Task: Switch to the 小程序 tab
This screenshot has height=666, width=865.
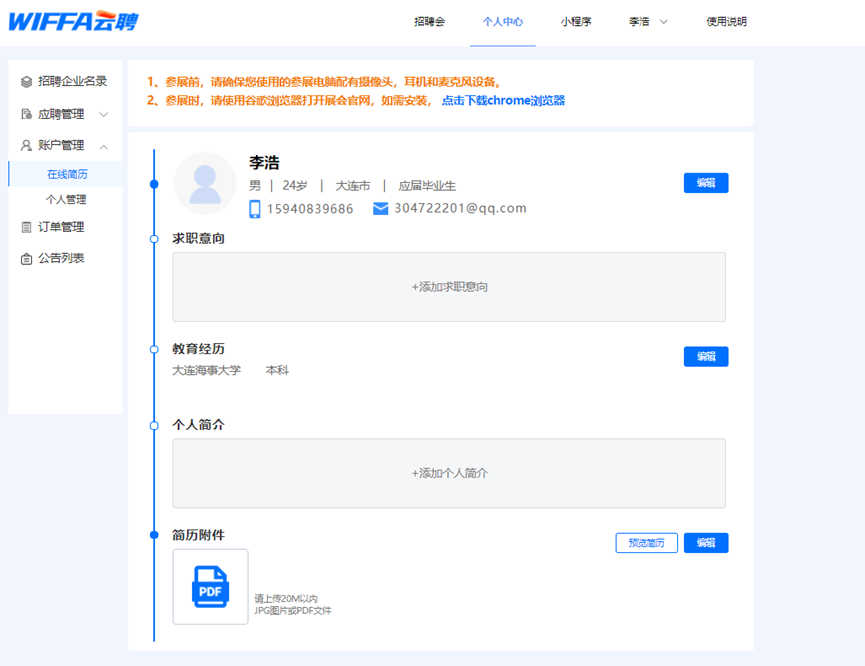Action: coord(576,22)
